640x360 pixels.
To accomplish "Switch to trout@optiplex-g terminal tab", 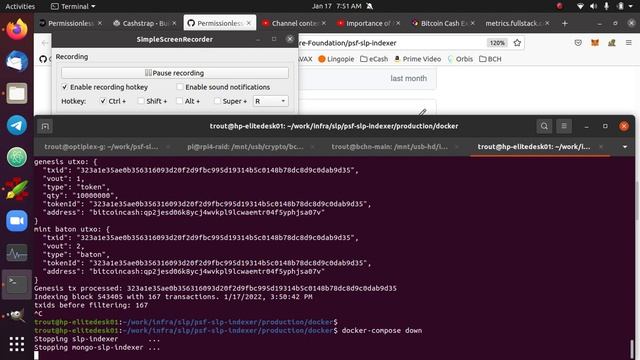I will point(101,147).
